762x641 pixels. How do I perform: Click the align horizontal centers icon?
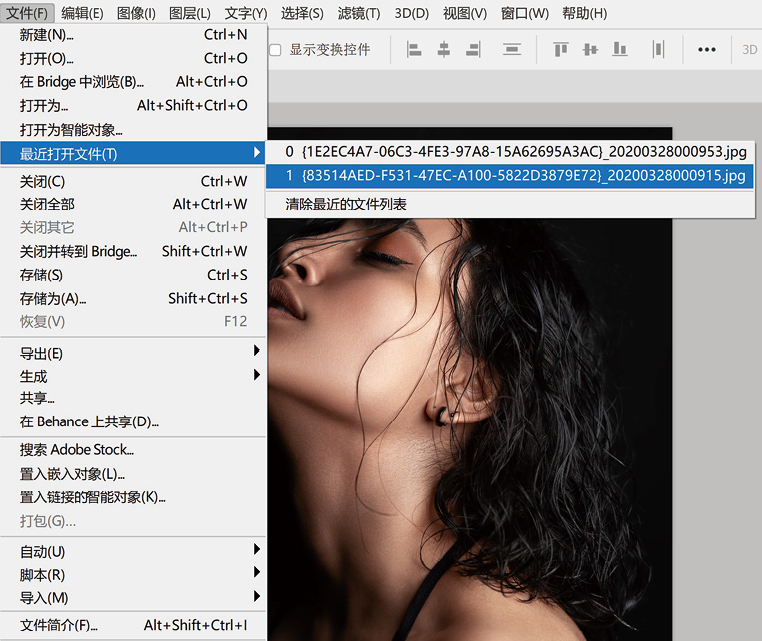coord(444,50)
